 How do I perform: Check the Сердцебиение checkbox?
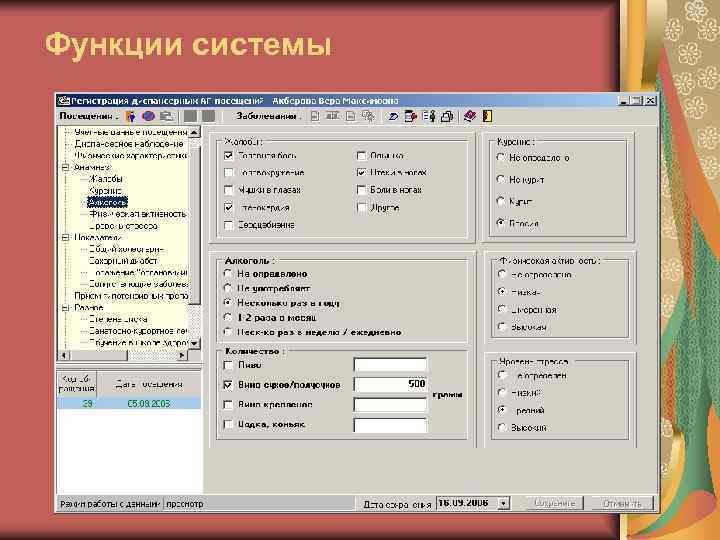[228, 225]
